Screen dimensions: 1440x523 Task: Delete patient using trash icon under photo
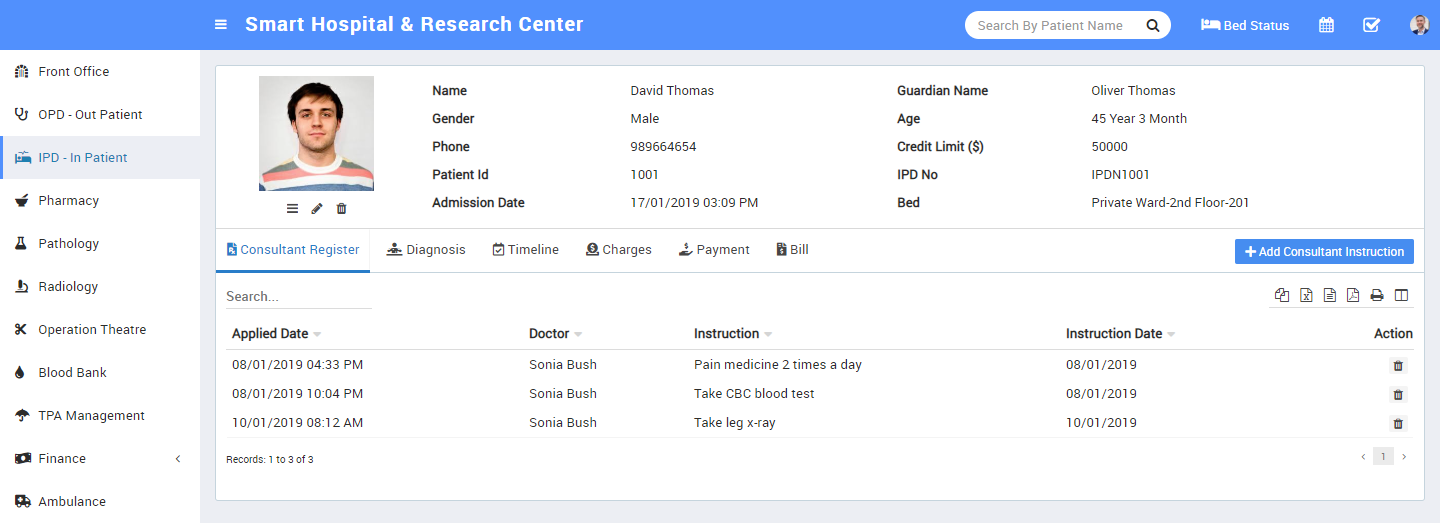point(341,208)
